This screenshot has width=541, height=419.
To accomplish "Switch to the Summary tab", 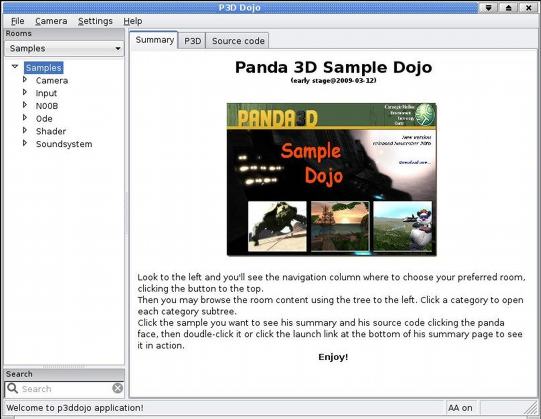I will pyautogui.click(x=154, y=40).
